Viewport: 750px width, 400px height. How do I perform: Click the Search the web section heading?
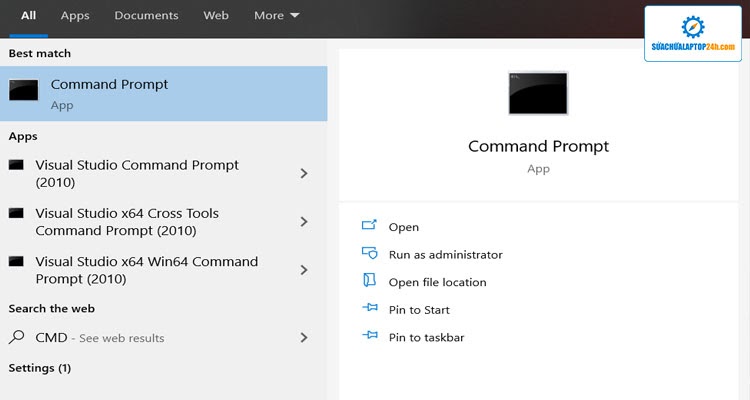click(52, 309)
